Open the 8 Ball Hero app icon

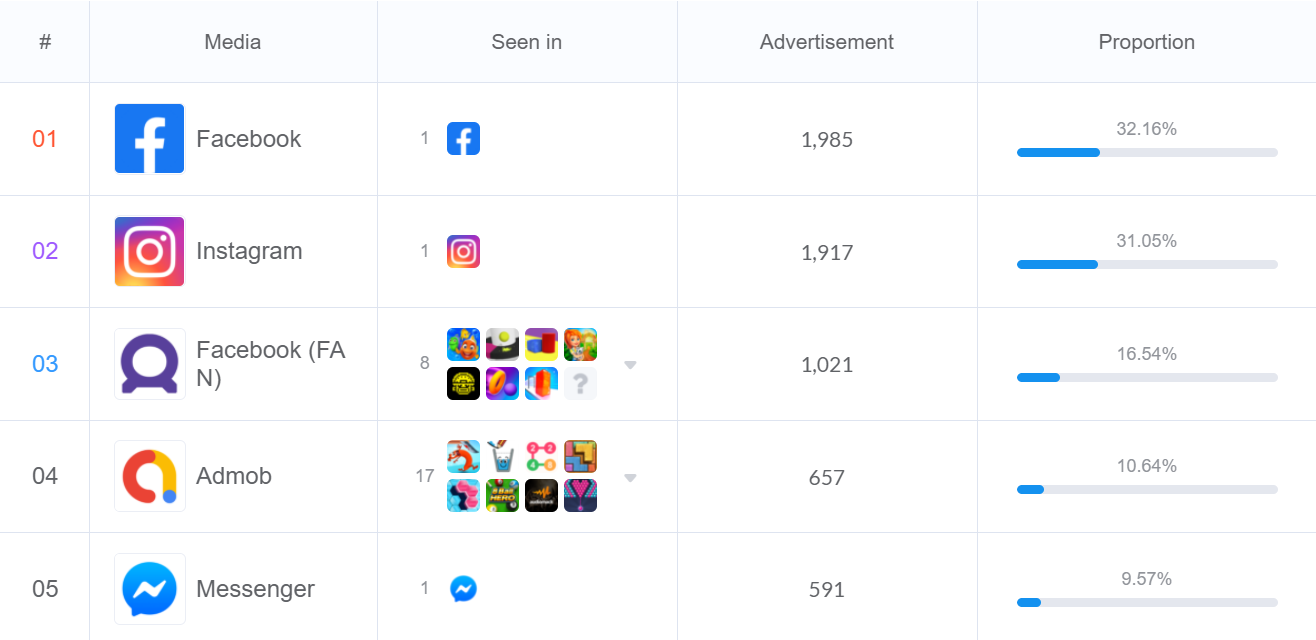coord(502,496)
